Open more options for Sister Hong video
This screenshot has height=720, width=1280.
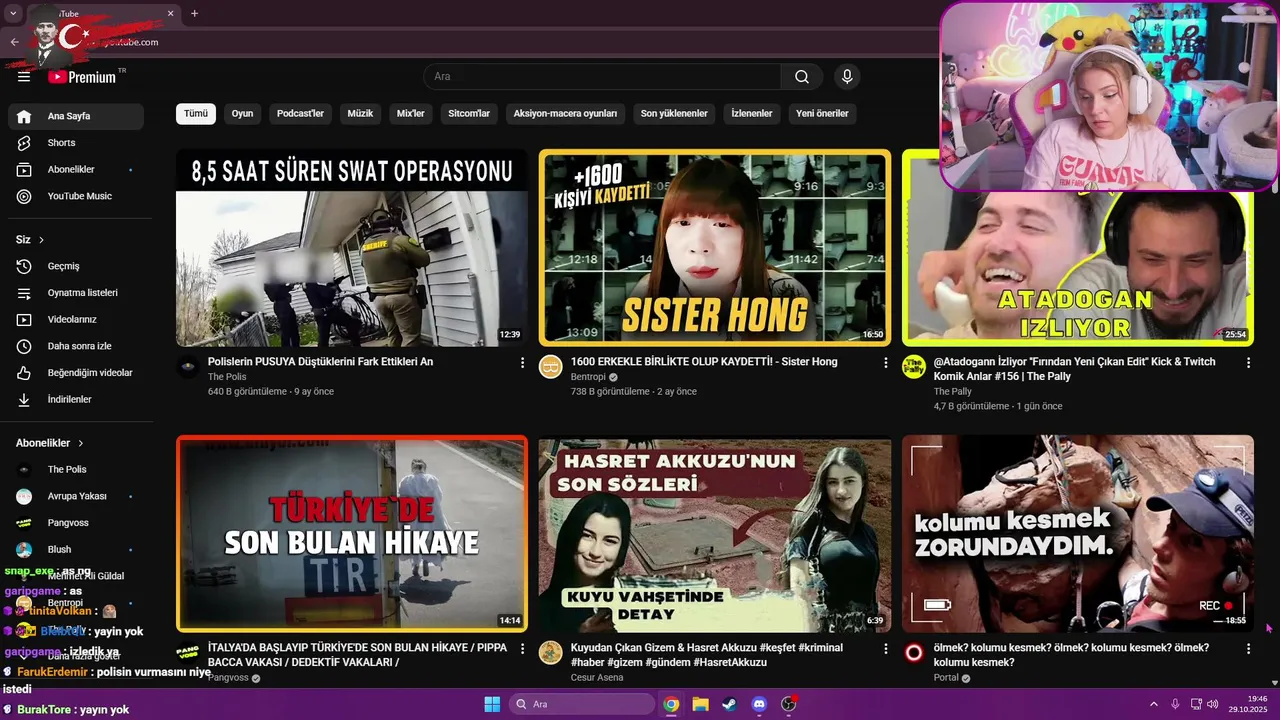(885, 363)
